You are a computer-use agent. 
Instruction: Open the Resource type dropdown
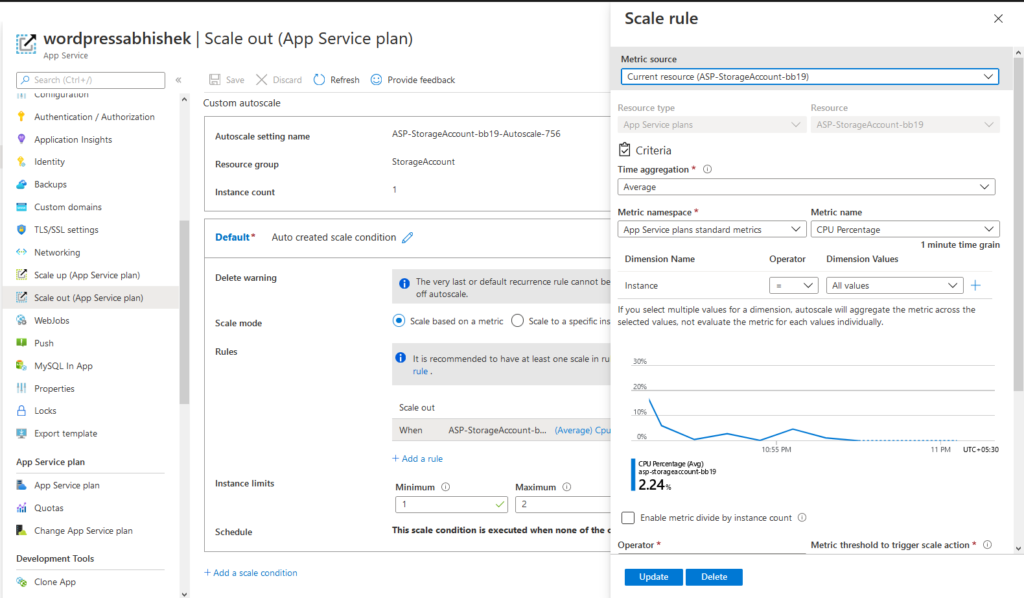click(x=711, y=125)
